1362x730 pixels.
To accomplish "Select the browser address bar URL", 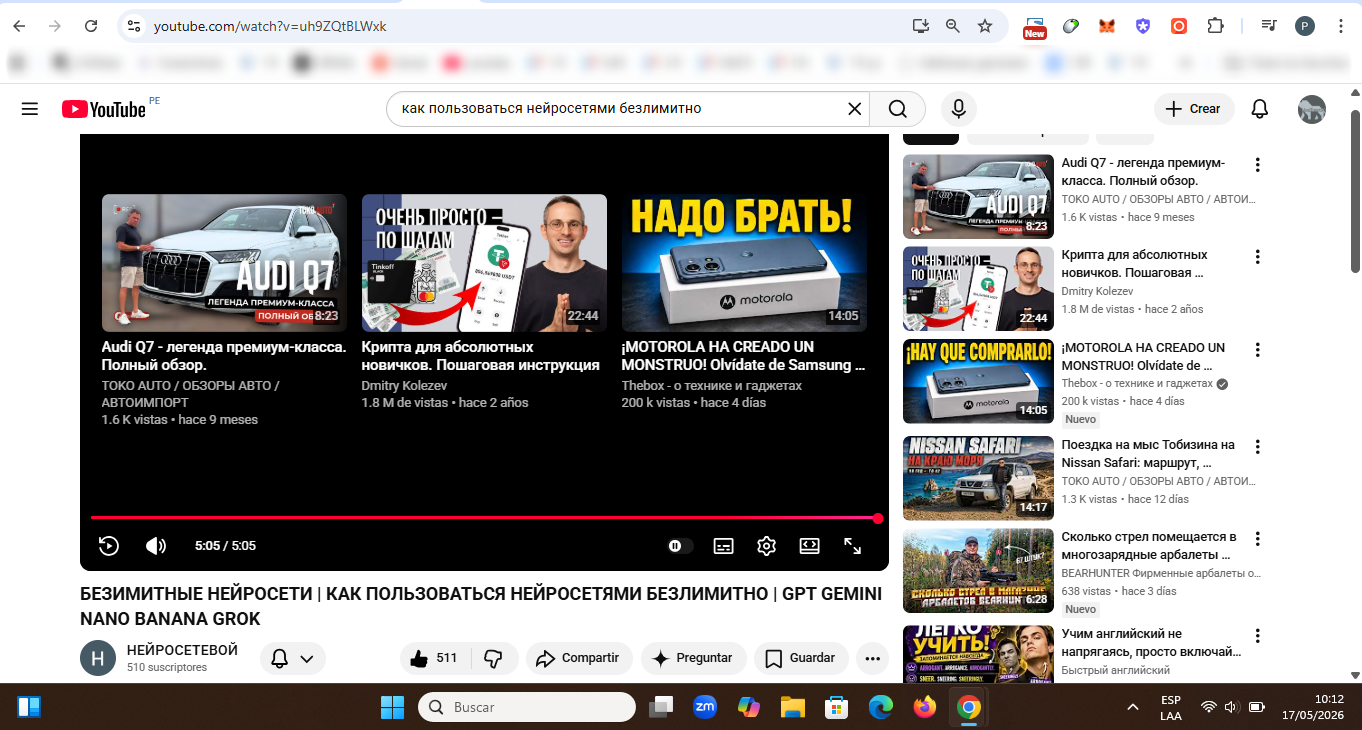I will point(270,26).
